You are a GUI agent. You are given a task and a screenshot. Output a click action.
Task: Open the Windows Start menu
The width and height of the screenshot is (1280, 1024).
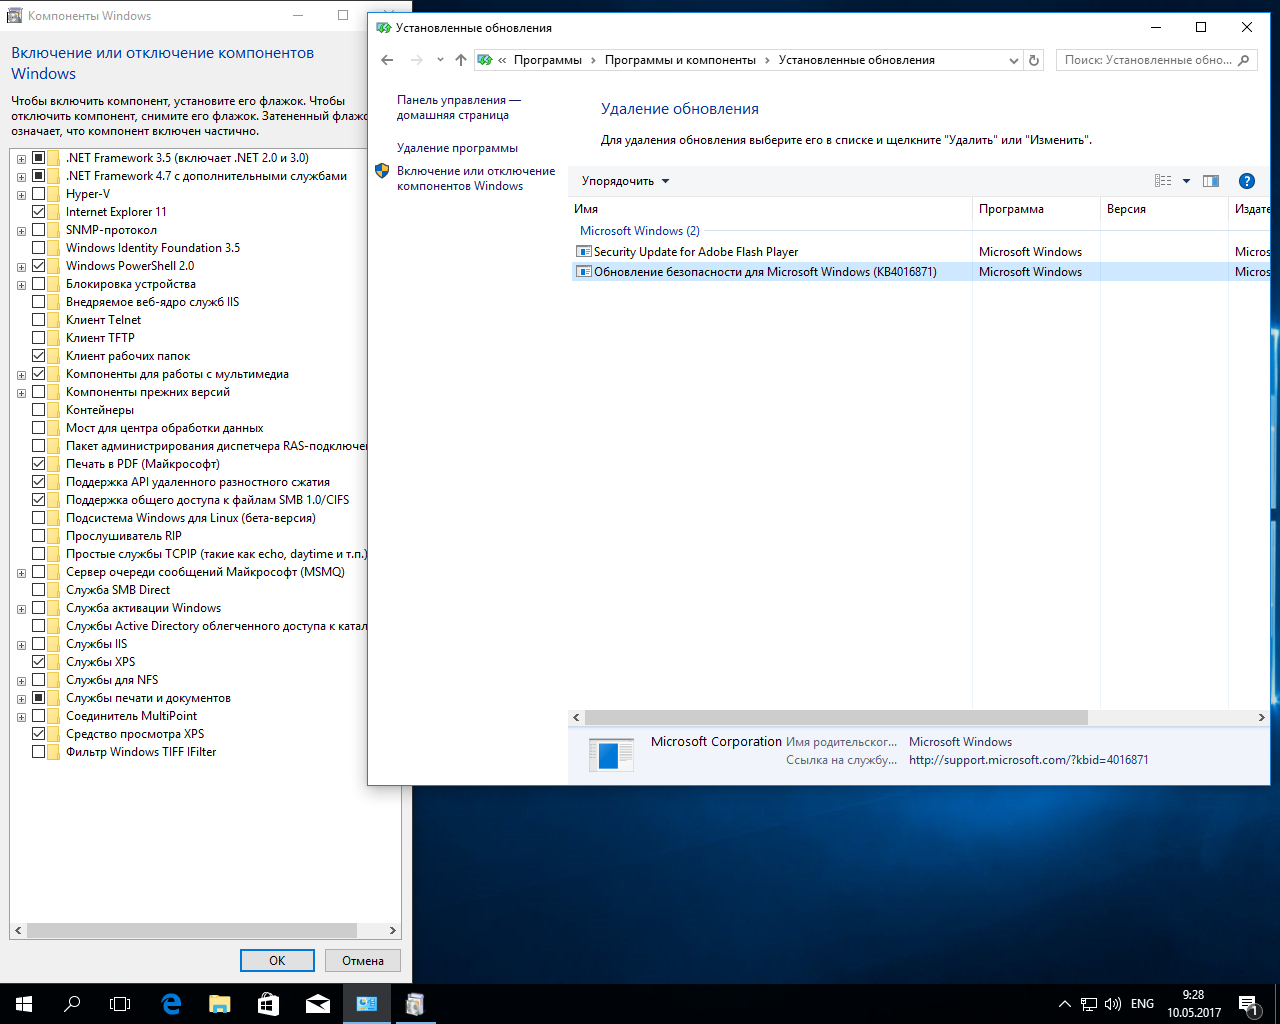tap(24, 1003)
